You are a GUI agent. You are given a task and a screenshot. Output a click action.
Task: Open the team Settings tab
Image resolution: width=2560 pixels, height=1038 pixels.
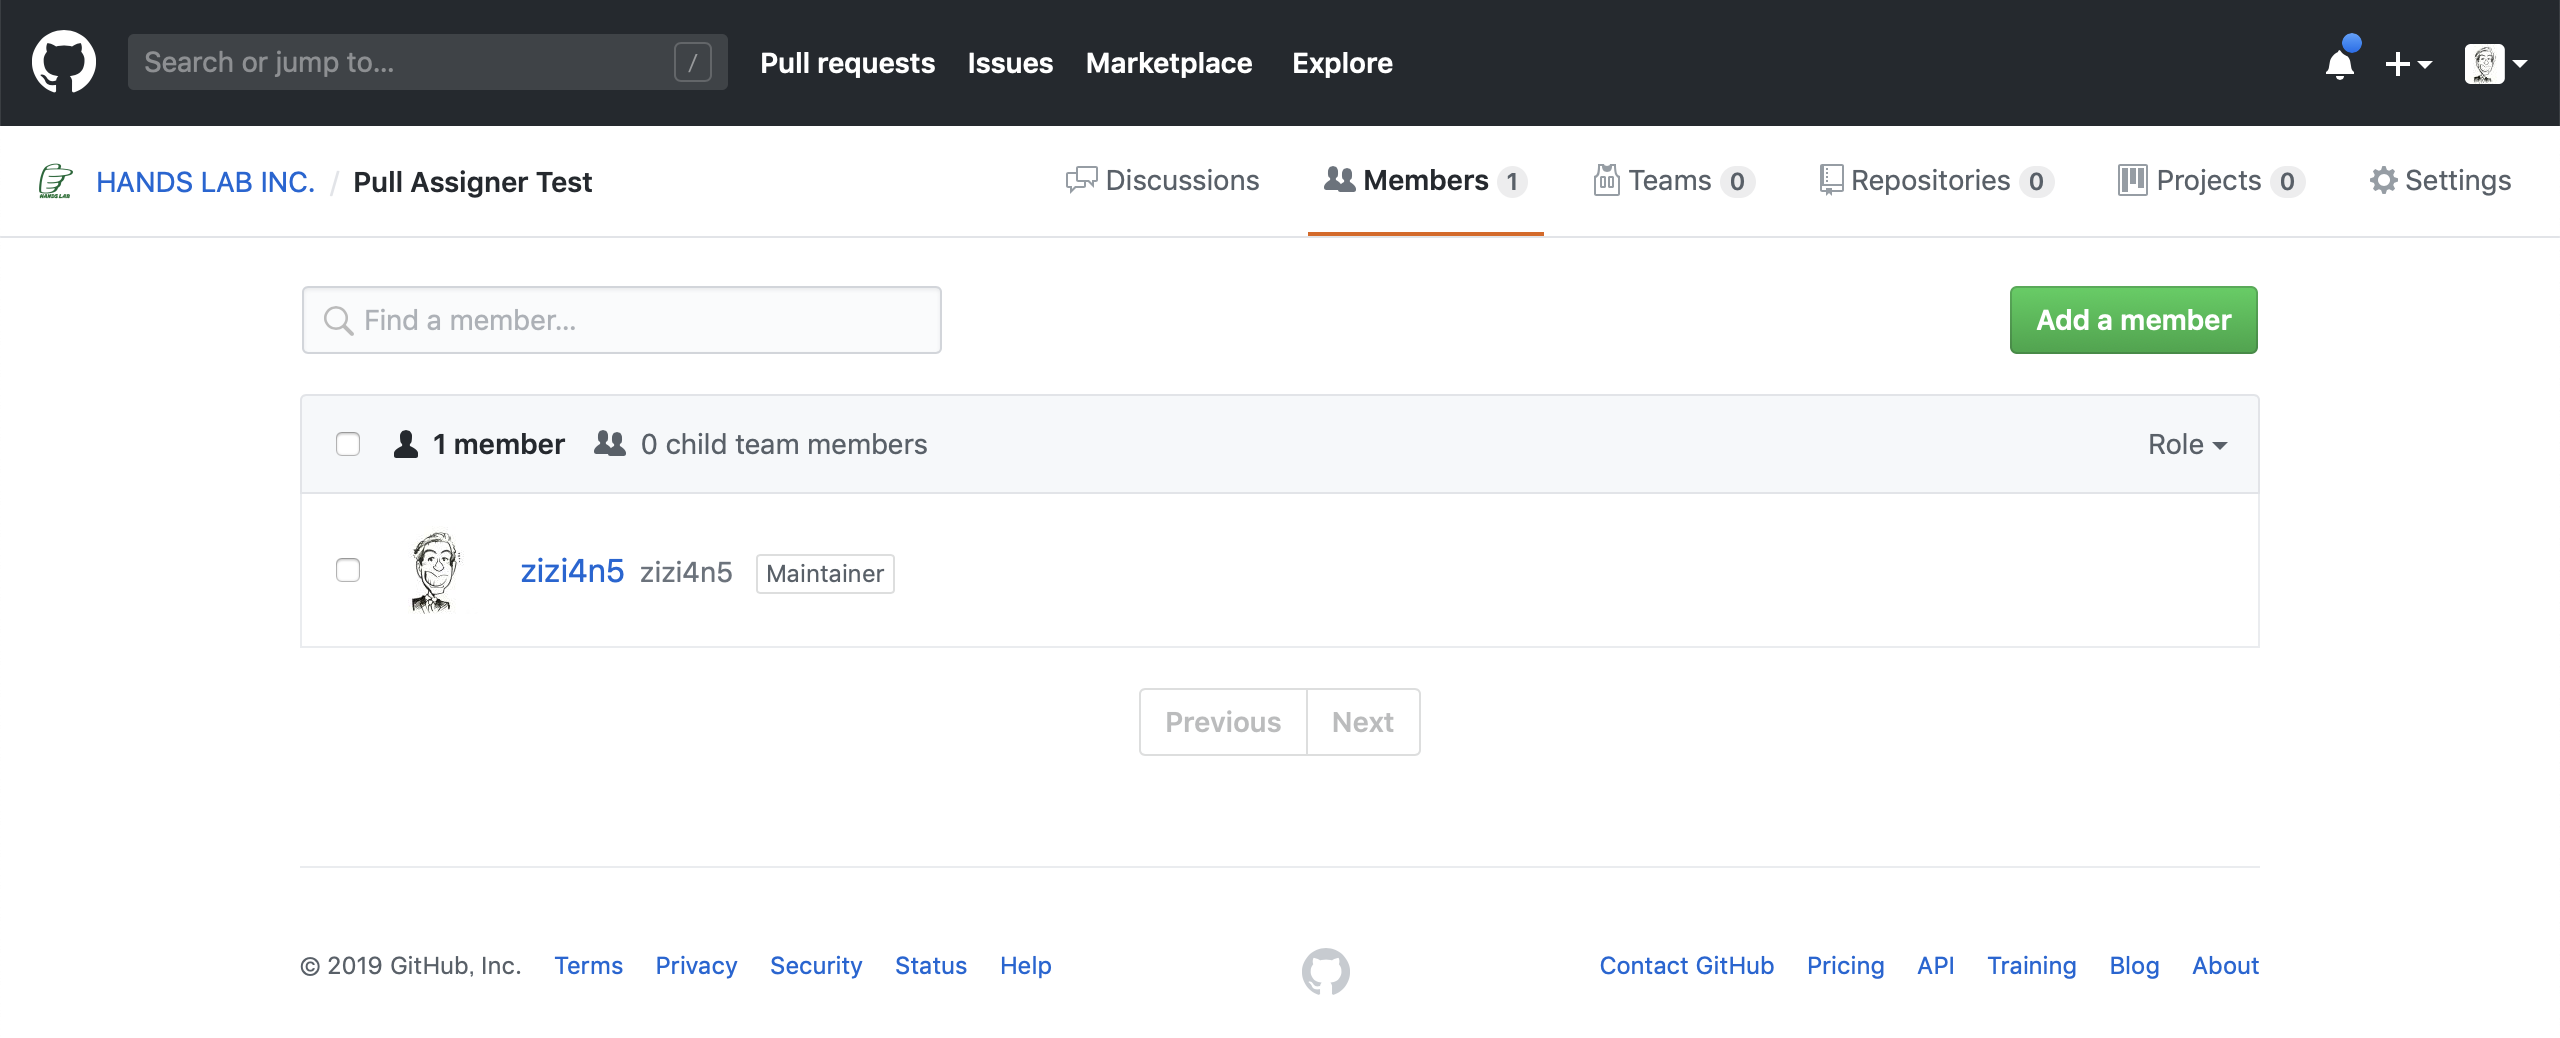[2441, 180]
